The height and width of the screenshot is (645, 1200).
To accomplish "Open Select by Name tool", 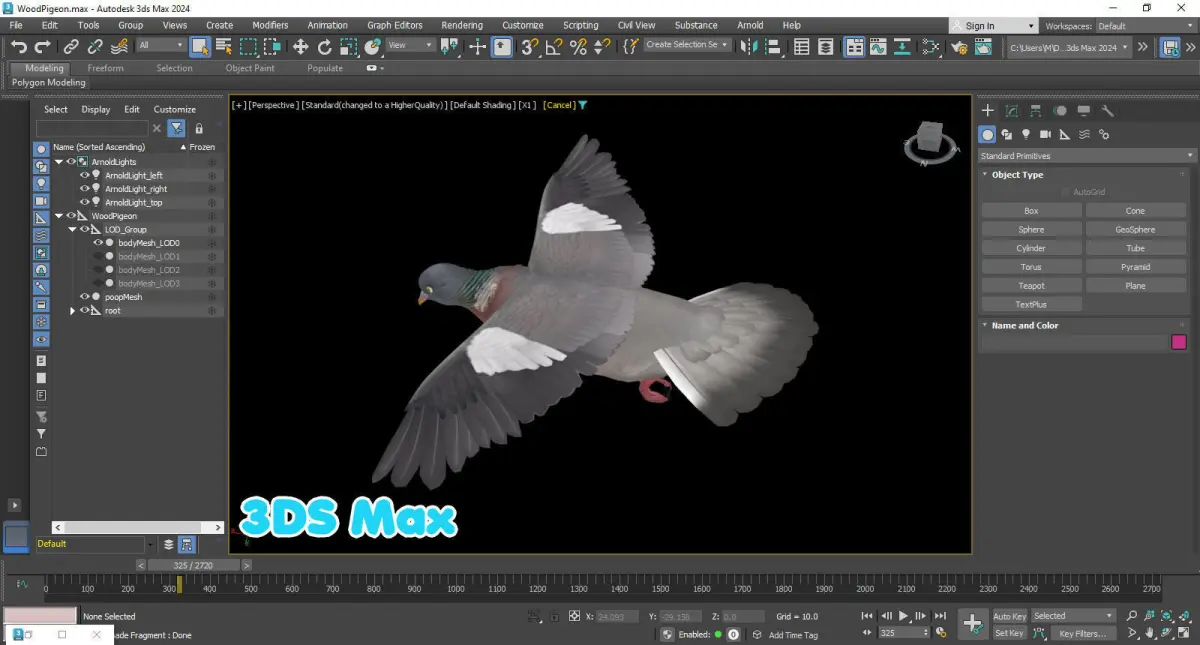I will [x=224, y=46].
